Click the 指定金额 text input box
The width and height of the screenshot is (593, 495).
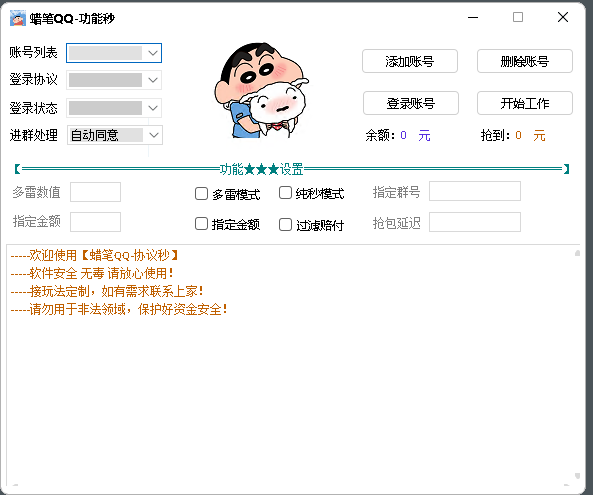coord(96,222)
